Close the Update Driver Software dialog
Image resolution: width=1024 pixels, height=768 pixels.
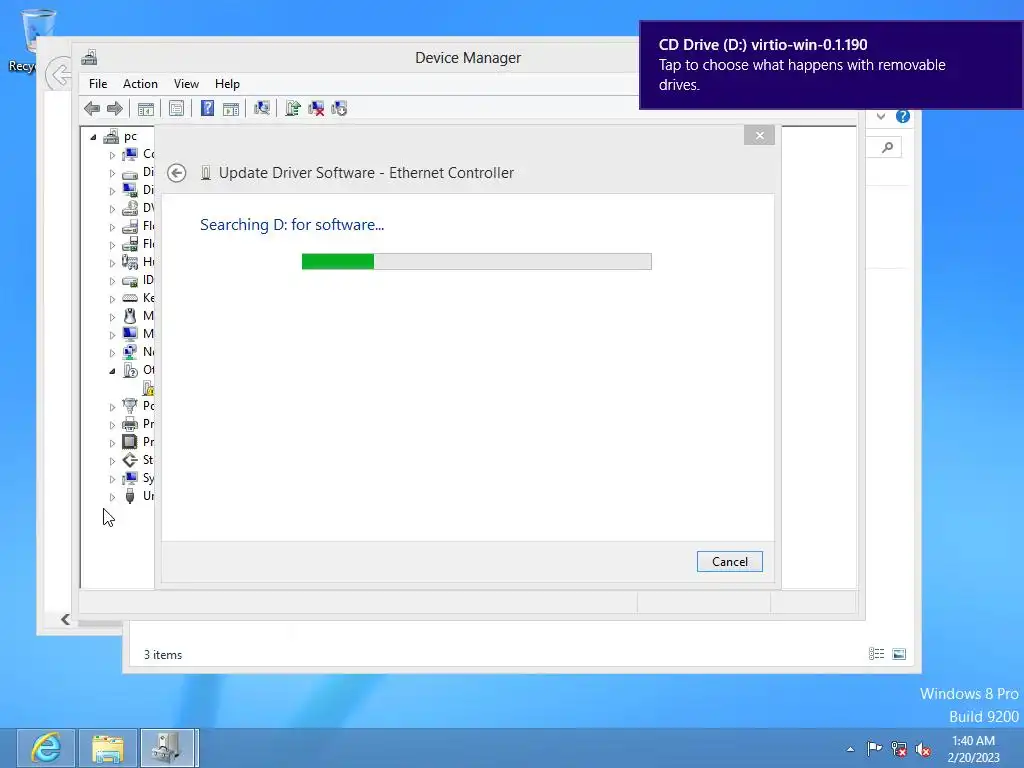point(759,135)
